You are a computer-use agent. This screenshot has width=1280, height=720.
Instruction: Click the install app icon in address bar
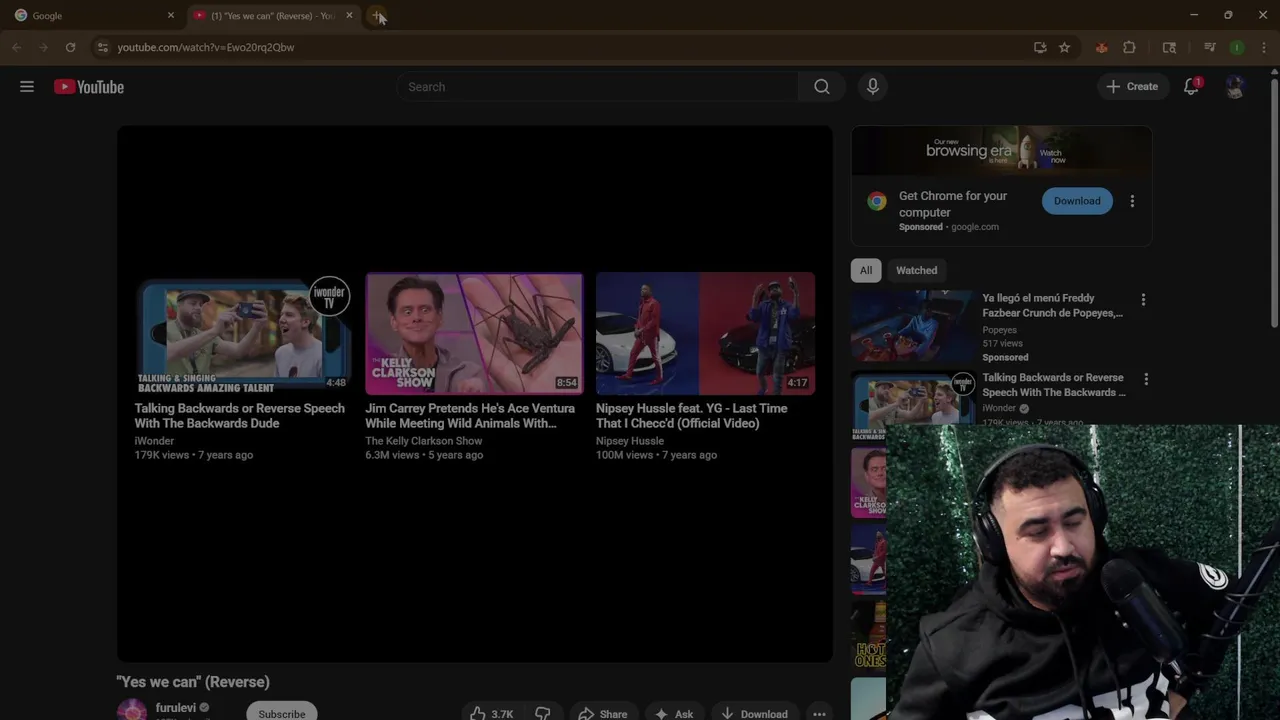[1040, 47]
